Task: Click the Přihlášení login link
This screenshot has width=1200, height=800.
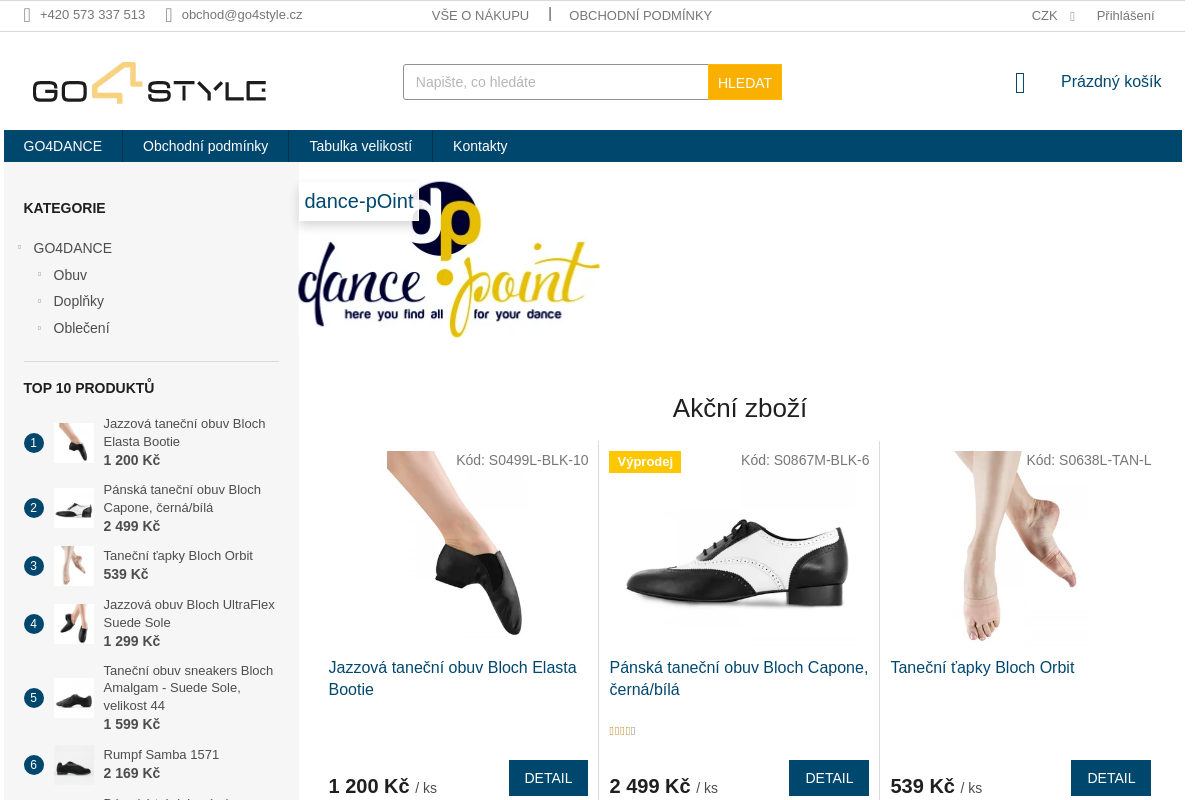Action: pos(1125,16)
